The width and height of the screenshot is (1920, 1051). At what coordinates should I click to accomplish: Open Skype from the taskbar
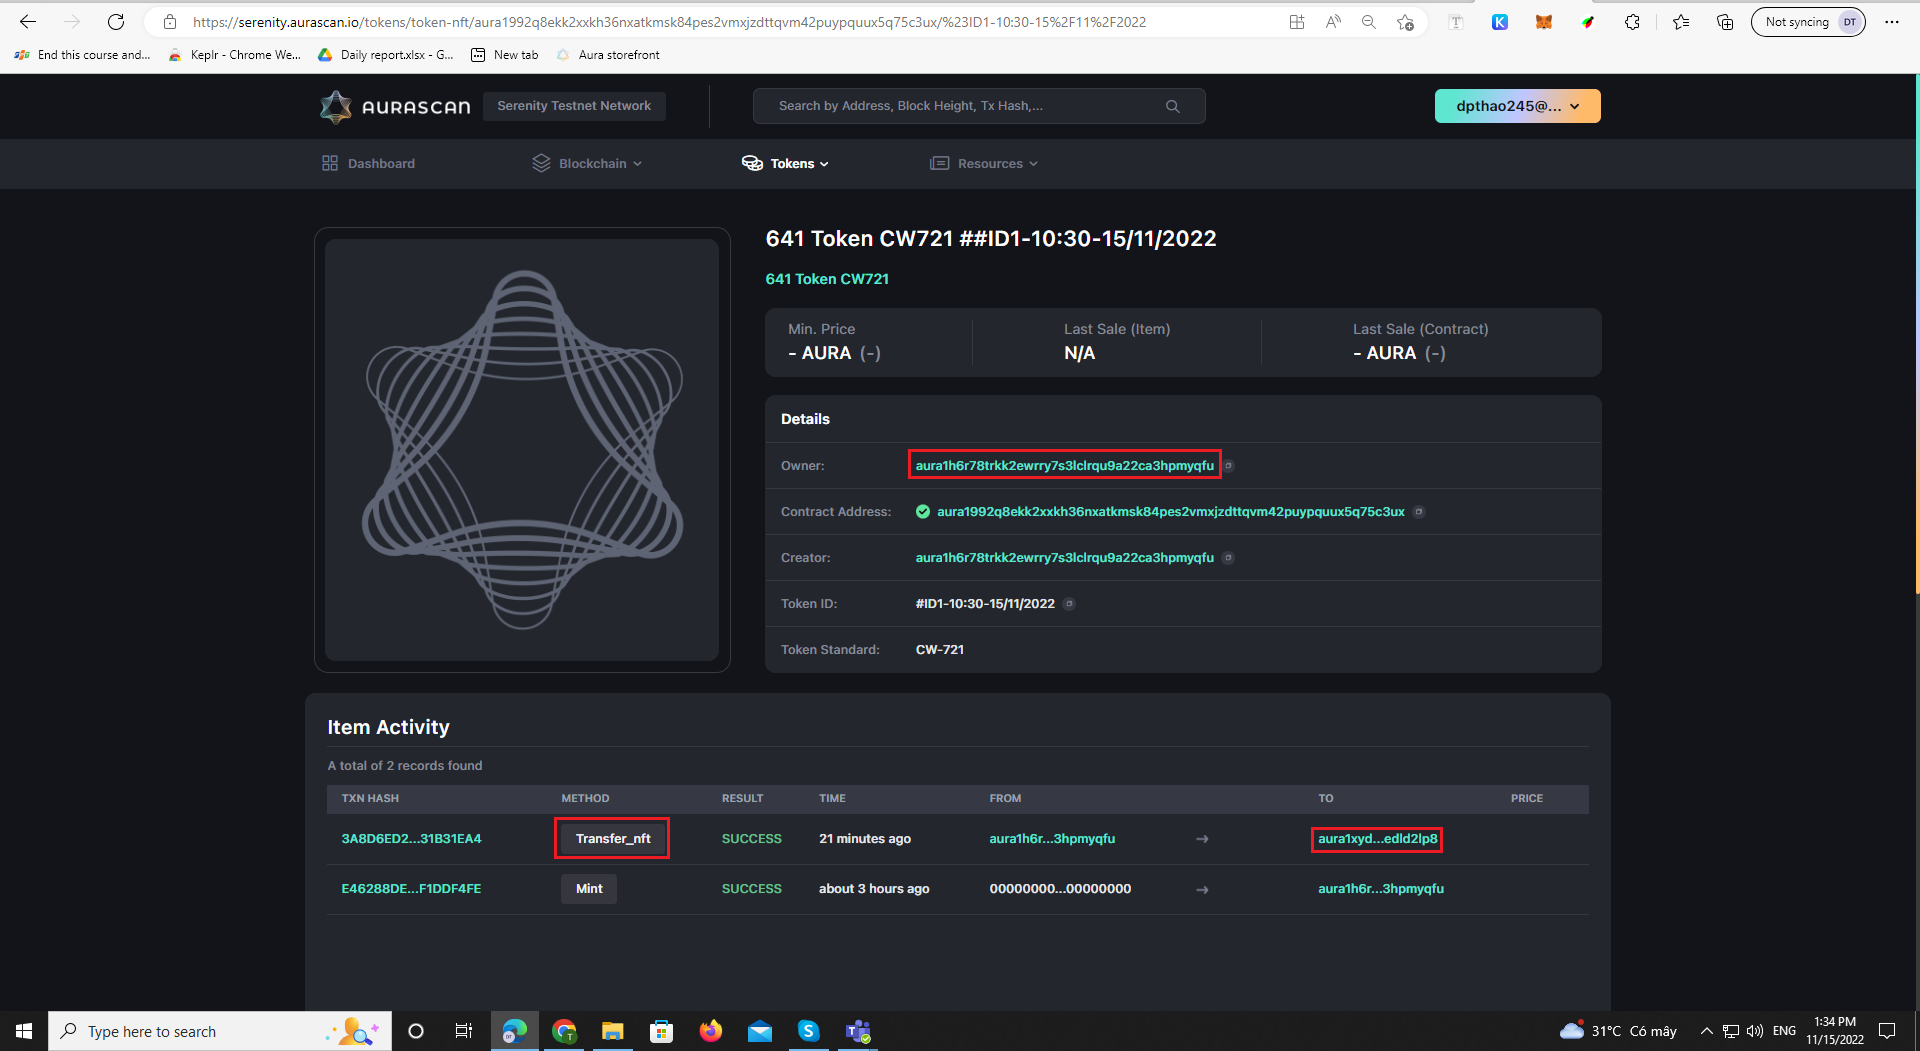pos(808,1031)
